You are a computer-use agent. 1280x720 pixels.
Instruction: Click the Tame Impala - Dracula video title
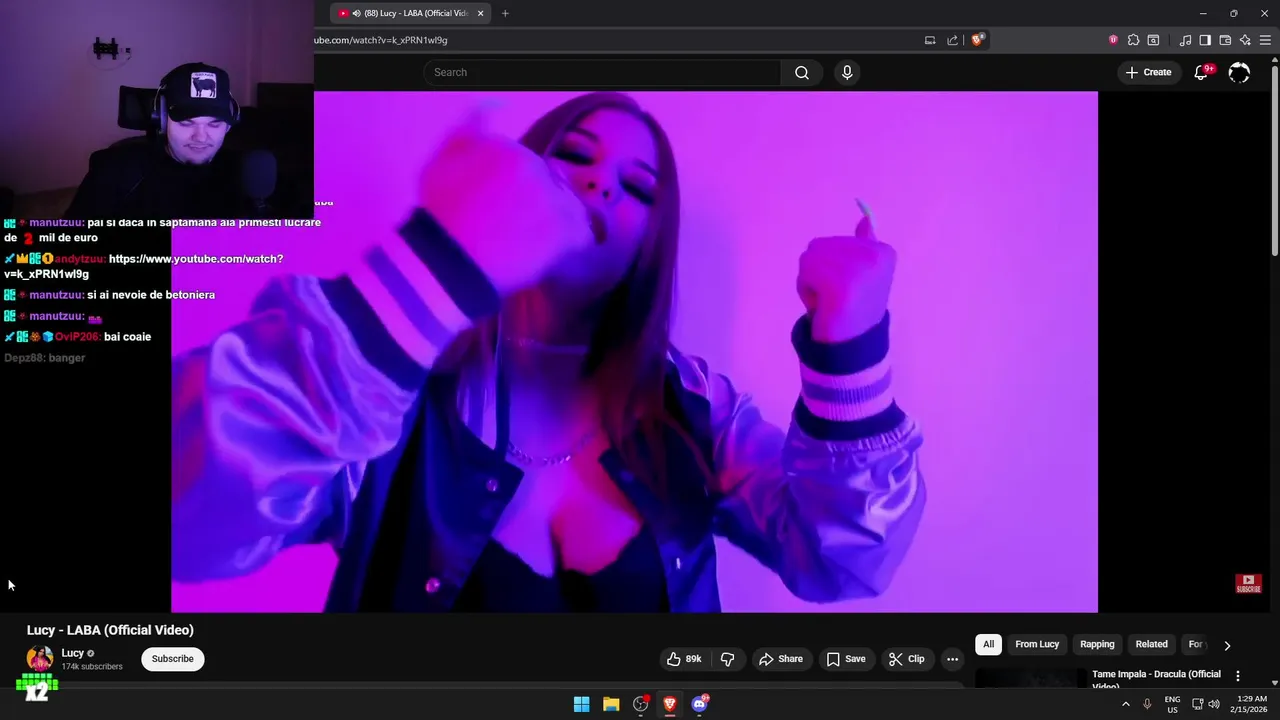coord(1156,679)
